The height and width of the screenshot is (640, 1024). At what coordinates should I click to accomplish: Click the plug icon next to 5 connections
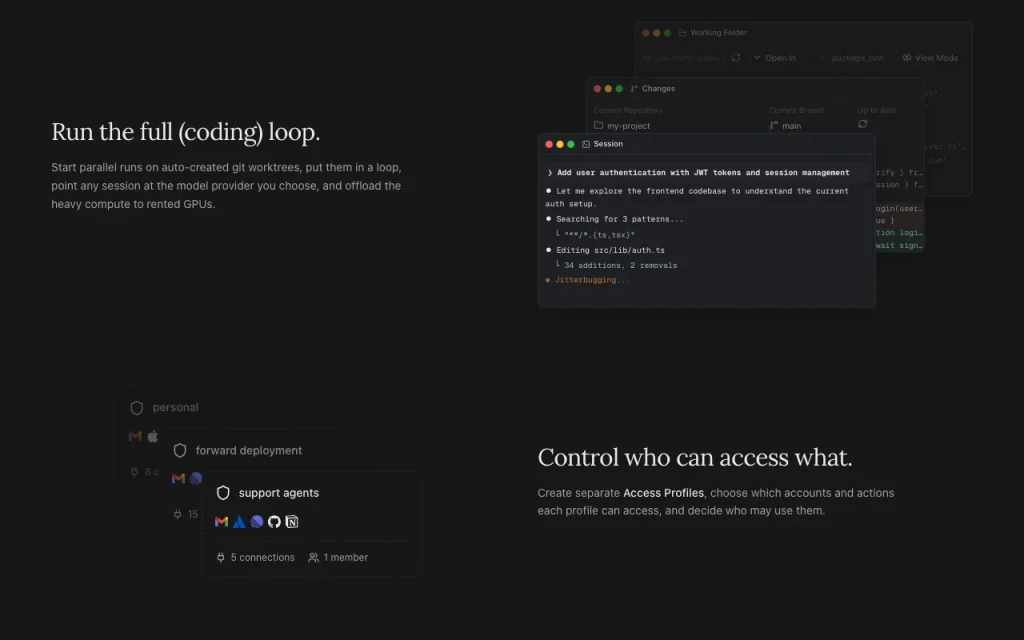[x=221, y=557]
